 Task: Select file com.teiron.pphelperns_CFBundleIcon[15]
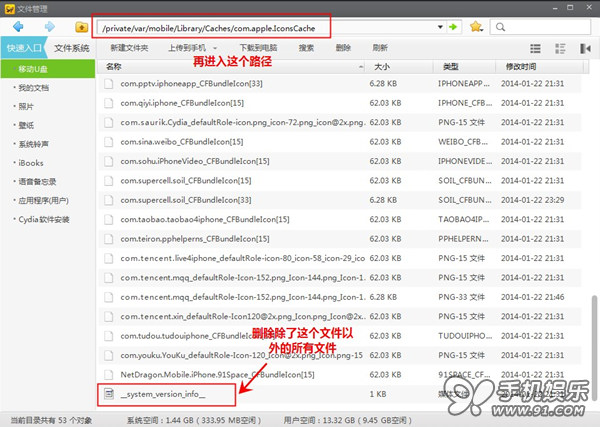click(x=340, y=239)
